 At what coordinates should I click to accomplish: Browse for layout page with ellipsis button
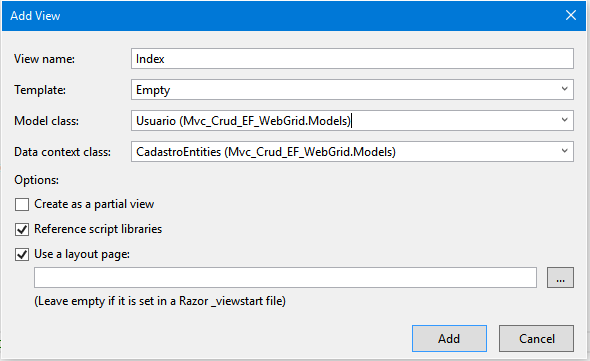(560, 278)
